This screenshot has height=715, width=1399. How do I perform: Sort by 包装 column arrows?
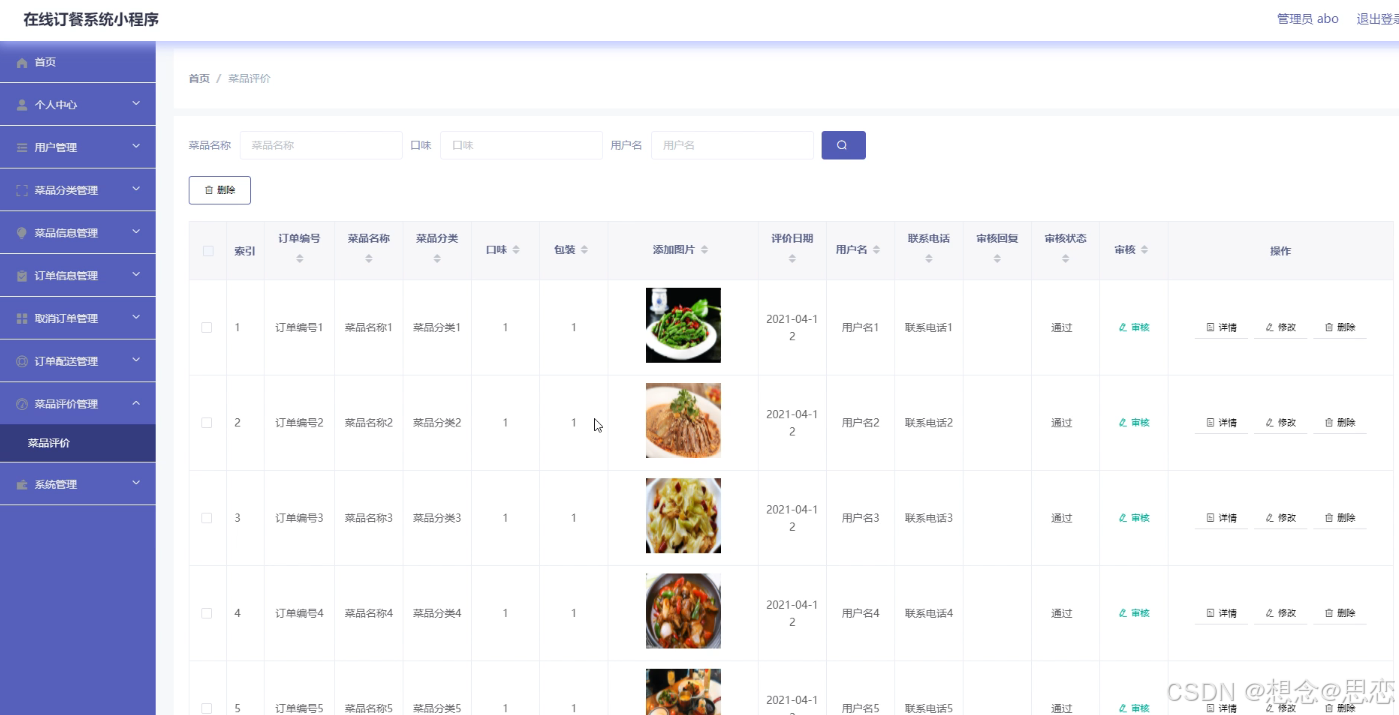(584, 250)
